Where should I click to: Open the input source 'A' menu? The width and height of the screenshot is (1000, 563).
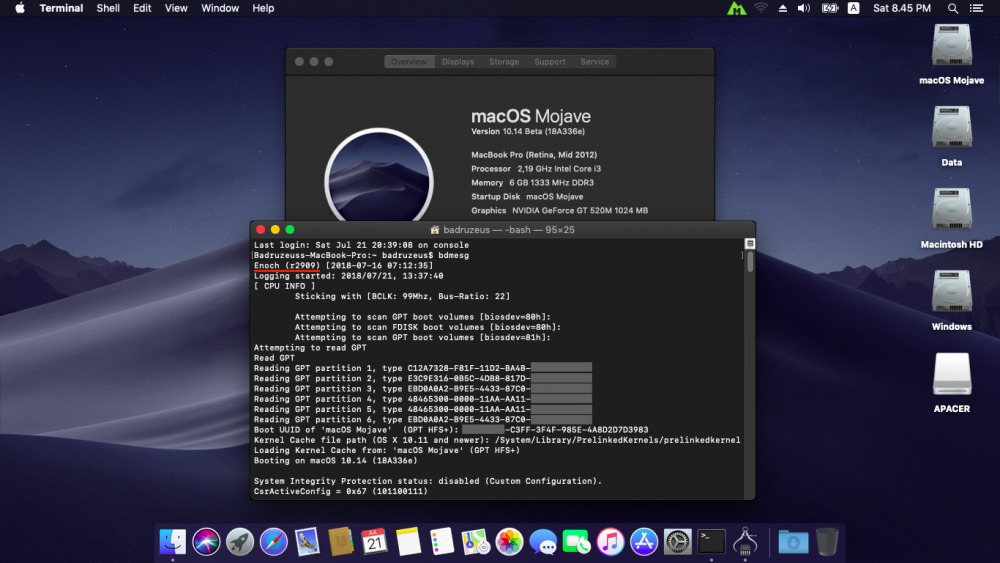click(853, 8)
